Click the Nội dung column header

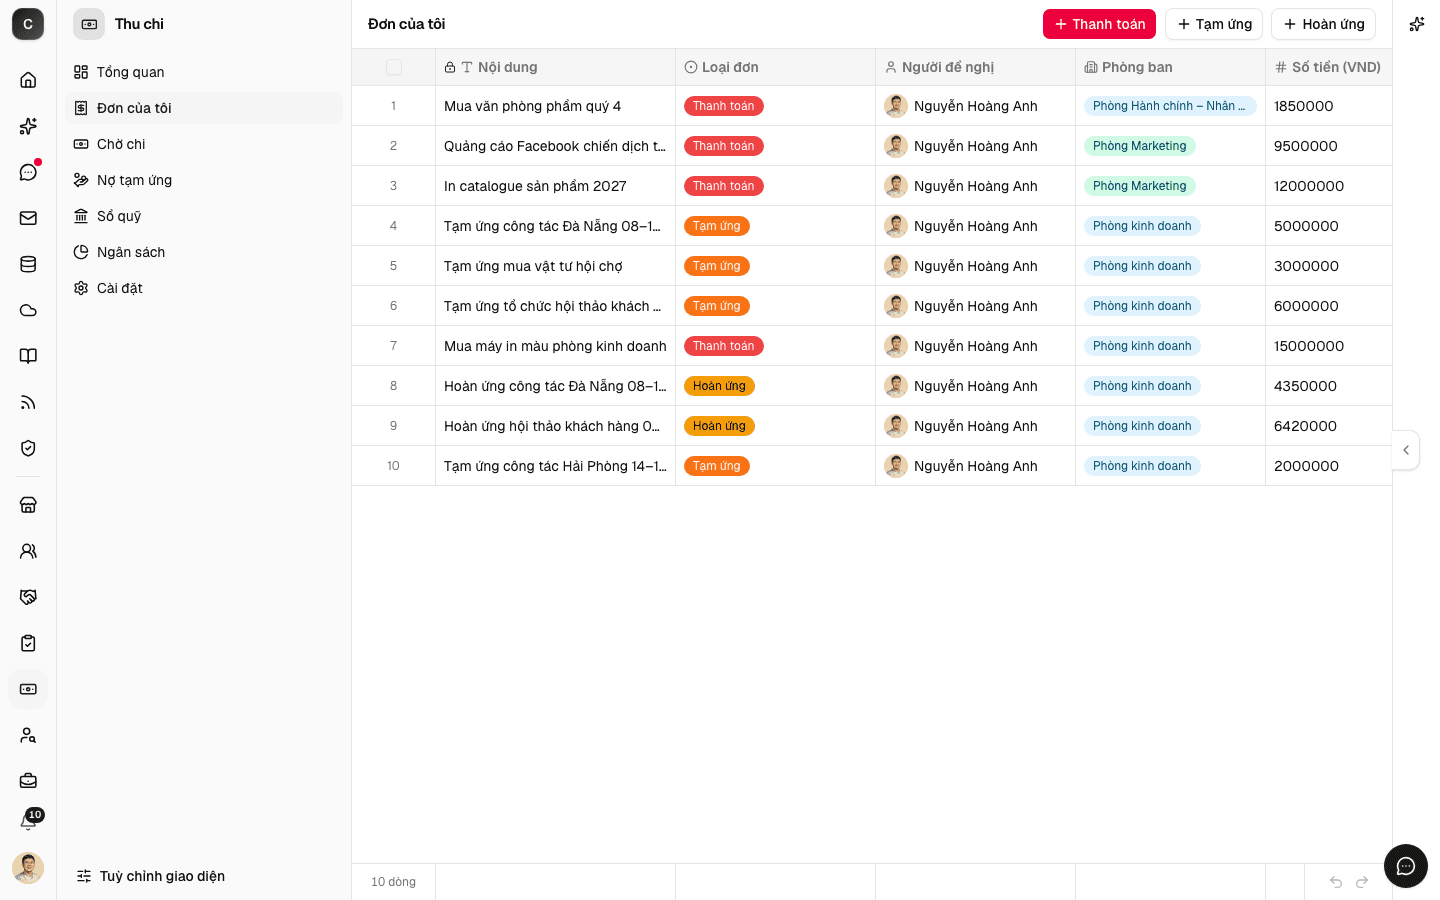coord(555,67)
